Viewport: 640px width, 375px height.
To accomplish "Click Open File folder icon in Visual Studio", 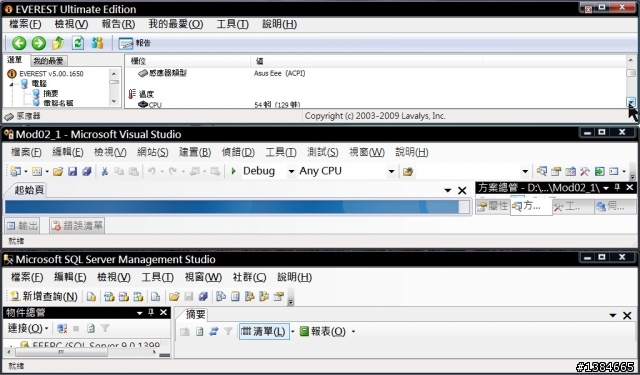I will coord(58,171).
